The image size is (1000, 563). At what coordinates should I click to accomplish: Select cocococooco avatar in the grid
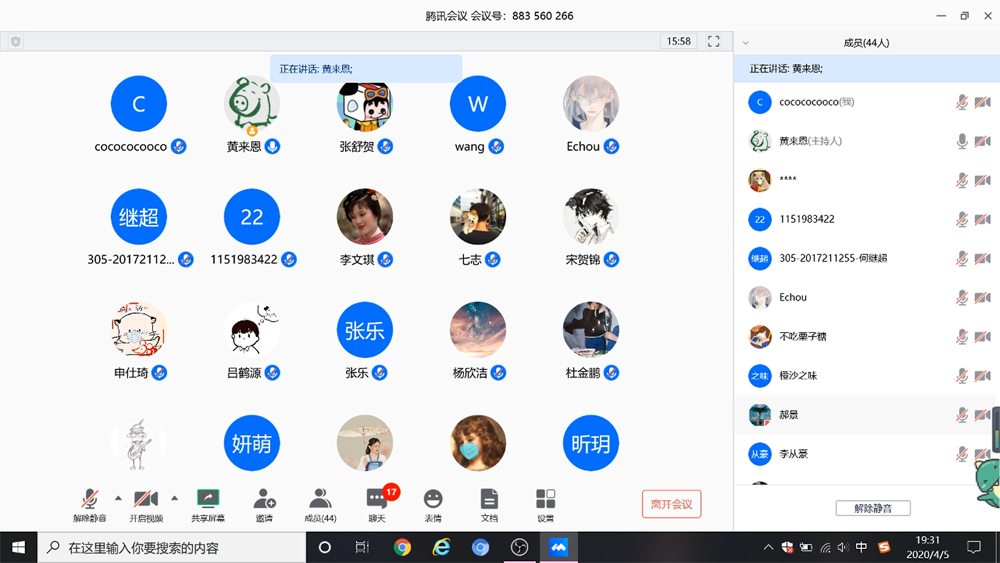tap(138, 104)
